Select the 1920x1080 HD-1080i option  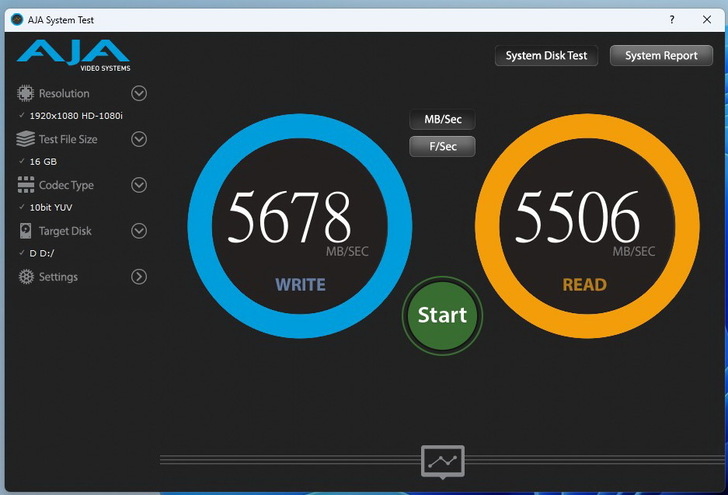tap(76, 116)
